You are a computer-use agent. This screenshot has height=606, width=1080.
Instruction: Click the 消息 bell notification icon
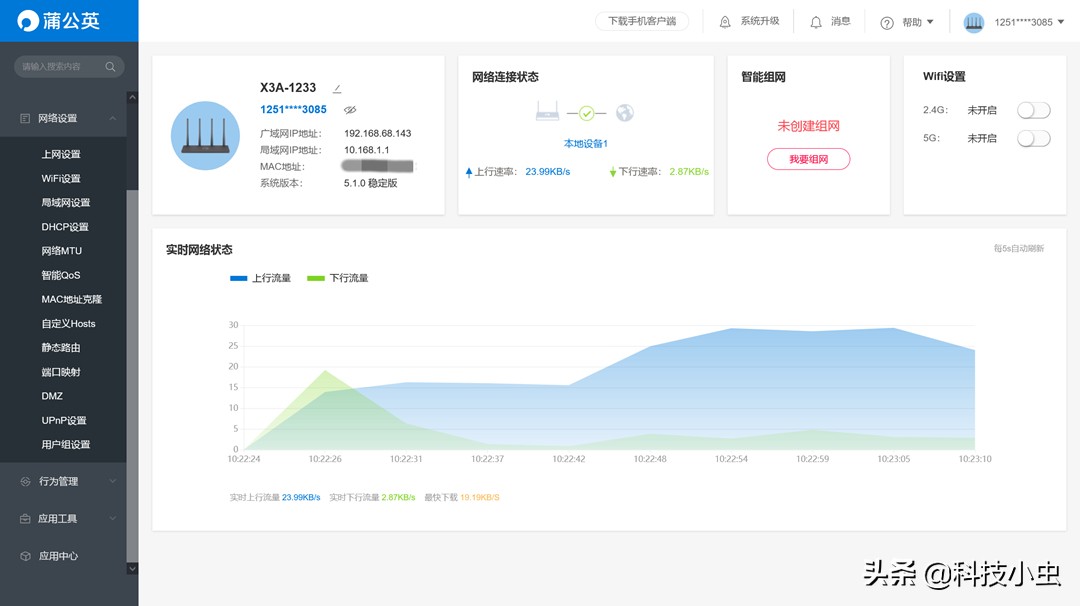pos(816,22)
